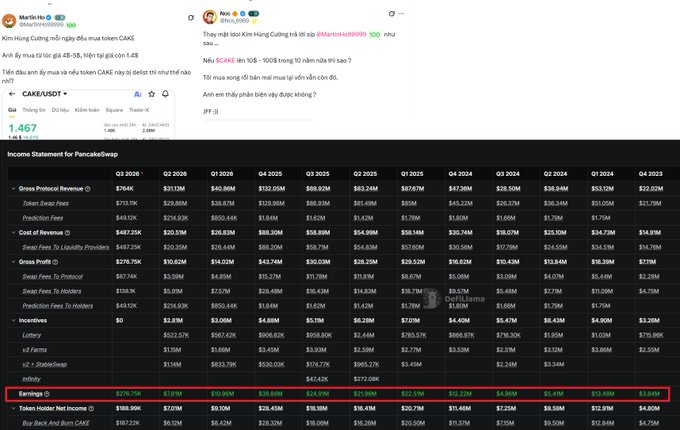
Task: Open Martin Ho's profile avatar
Action: (9, 21)
